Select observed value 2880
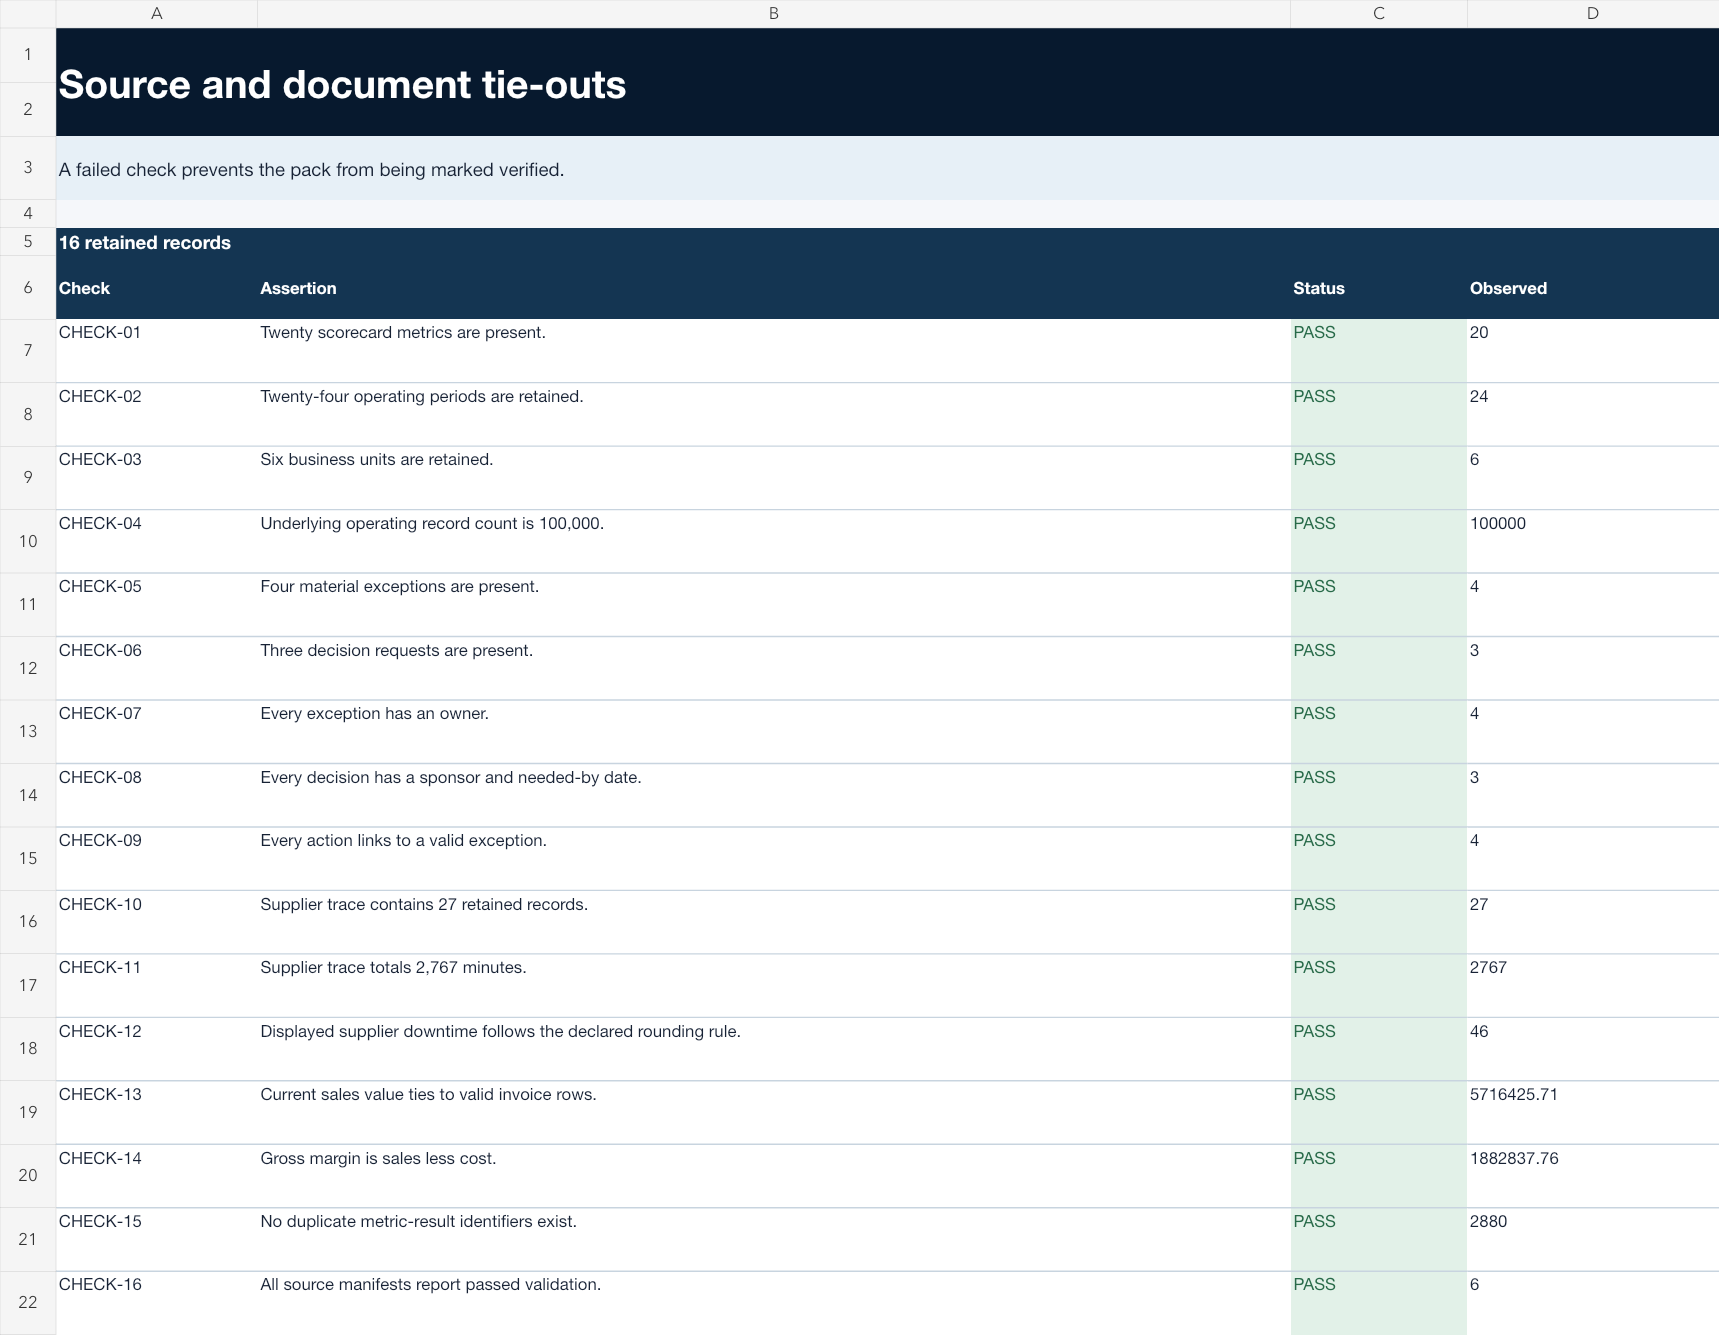 1592,1240
